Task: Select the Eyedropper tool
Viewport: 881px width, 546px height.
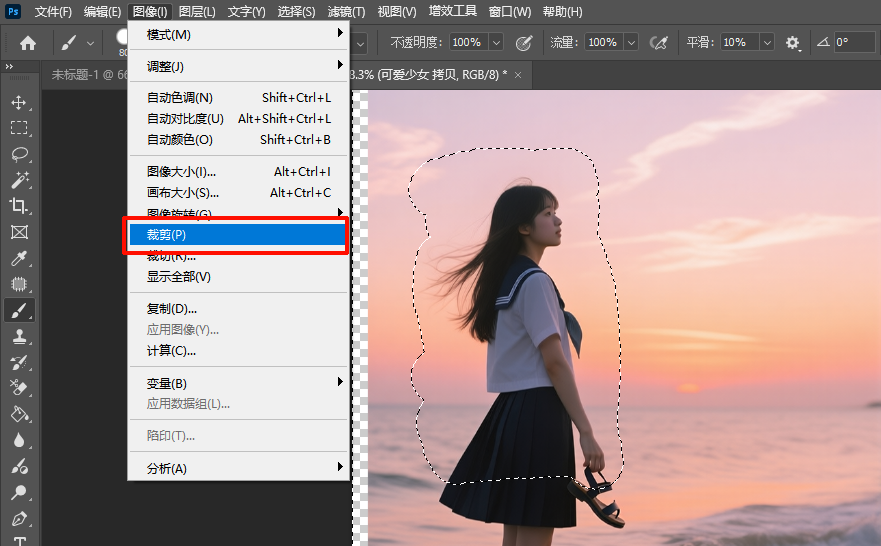Action: click(x=18, y=258)
